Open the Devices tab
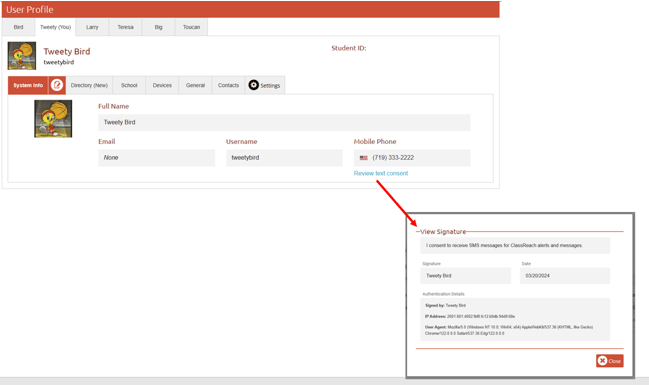 (x=162, y=85)
